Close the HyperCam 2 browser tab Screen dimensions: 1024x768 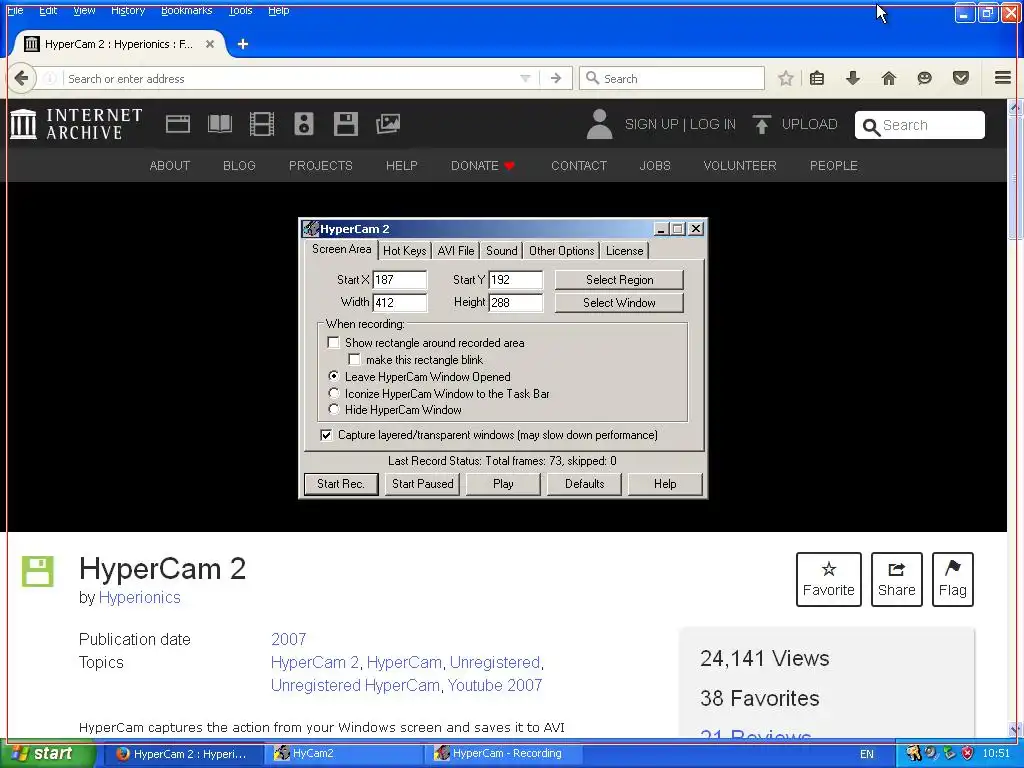pyautogui.click(x=210, y=44)
